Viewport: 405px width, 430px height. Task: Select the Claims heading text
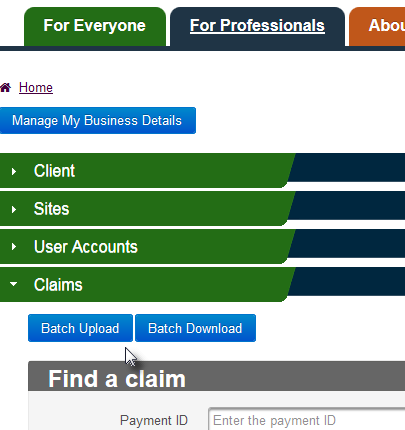[58, 285]
